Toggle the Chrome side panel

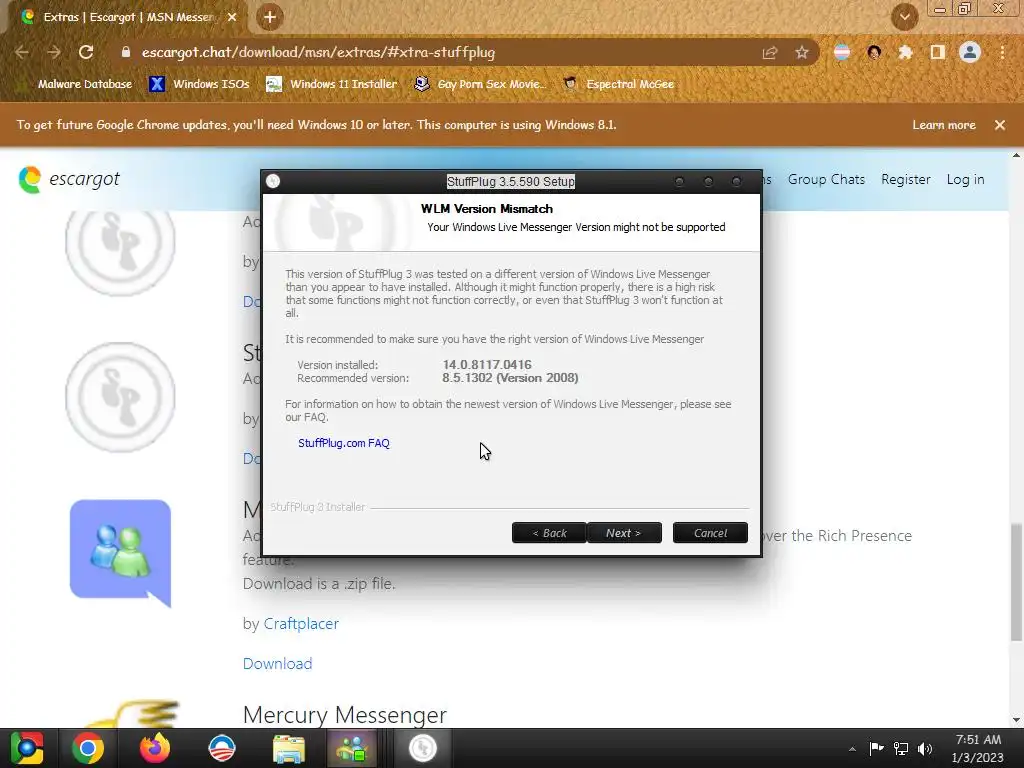tap(938, 52)
